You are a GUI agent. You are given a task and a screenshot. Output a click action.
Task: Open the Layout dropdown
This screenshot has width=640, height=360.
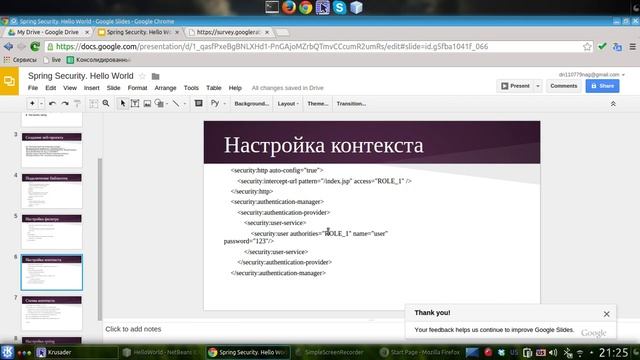click(x=288, y=104)
